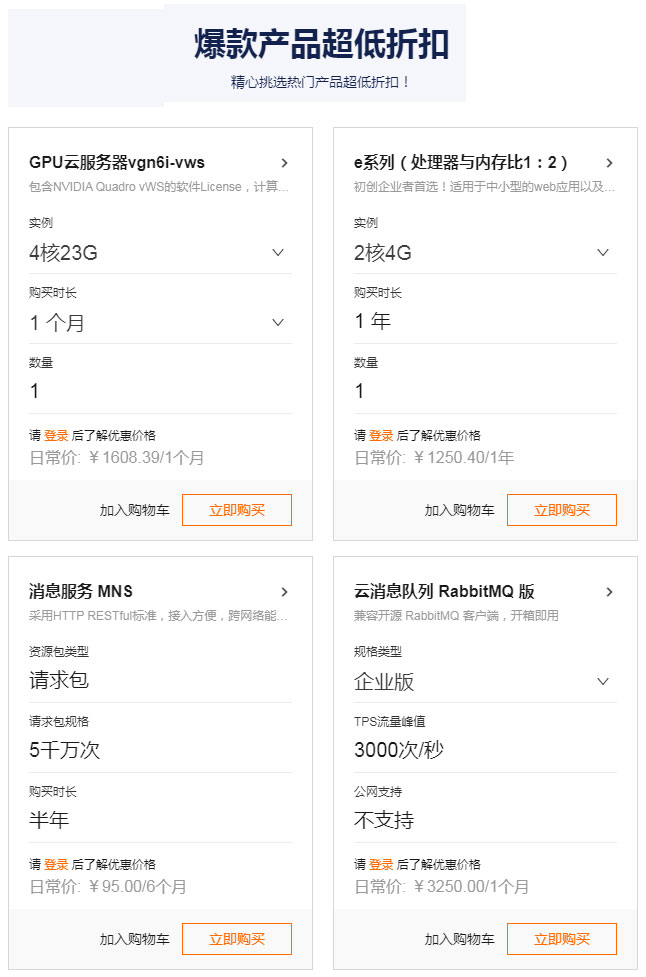The width and height of the screenshot is (646, 977).
Task: Open GPU云服务器vgn6i-vws arrow icon
Action: pos(285,163)
